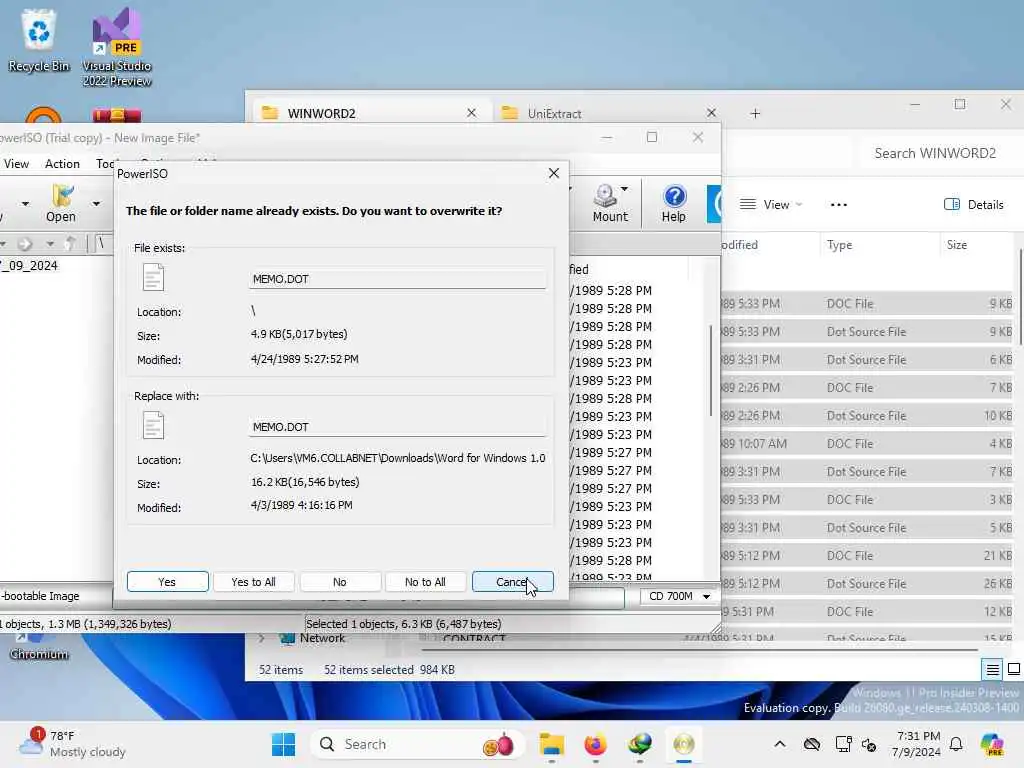This screenshot has height=768, width=1024.
Task: Select the 26 KB Dot Source File row
Action: pyautogui.click(x=867, y=584)
